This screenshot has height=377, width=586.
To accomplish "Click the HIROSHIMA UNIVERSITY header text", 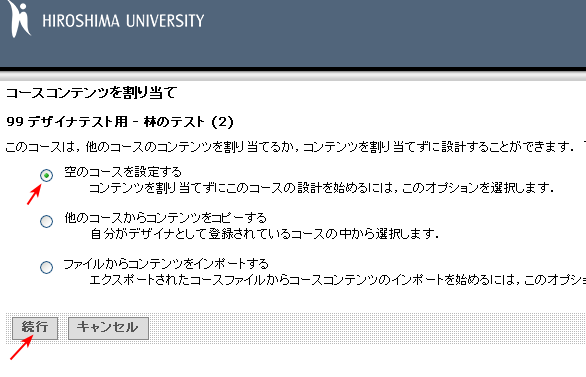I will point(123,21).
